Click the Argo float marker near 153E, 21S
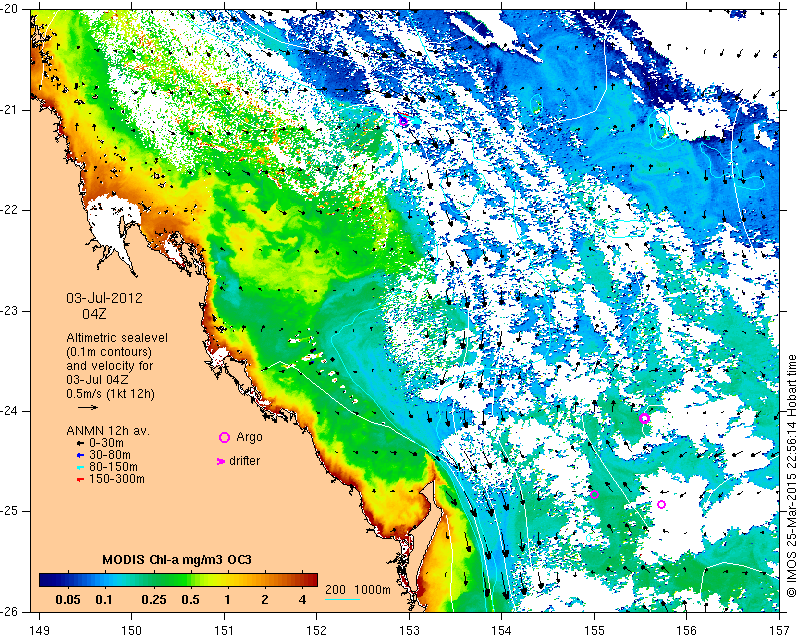 click(404, 121)
